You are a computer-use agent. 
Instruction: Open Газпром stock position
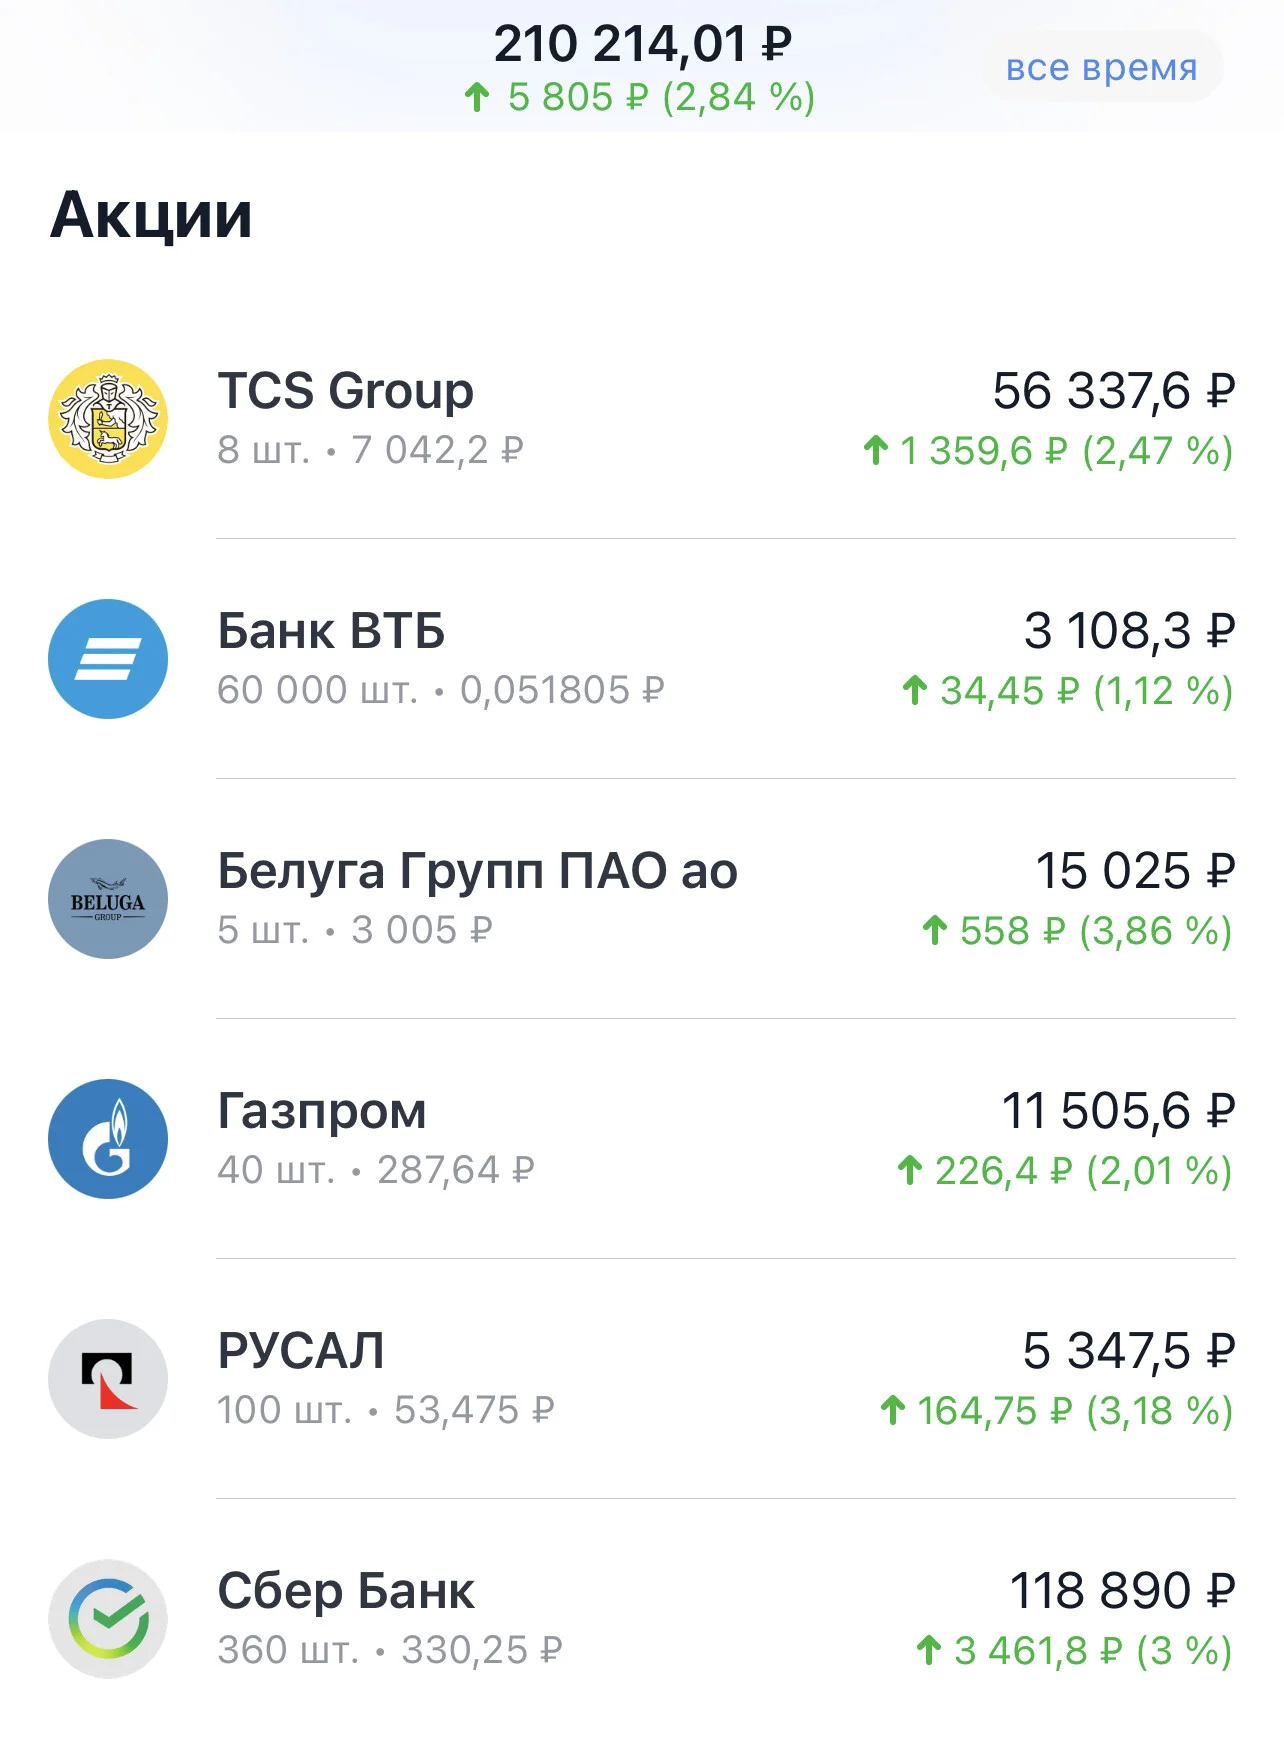[642, 1139]
